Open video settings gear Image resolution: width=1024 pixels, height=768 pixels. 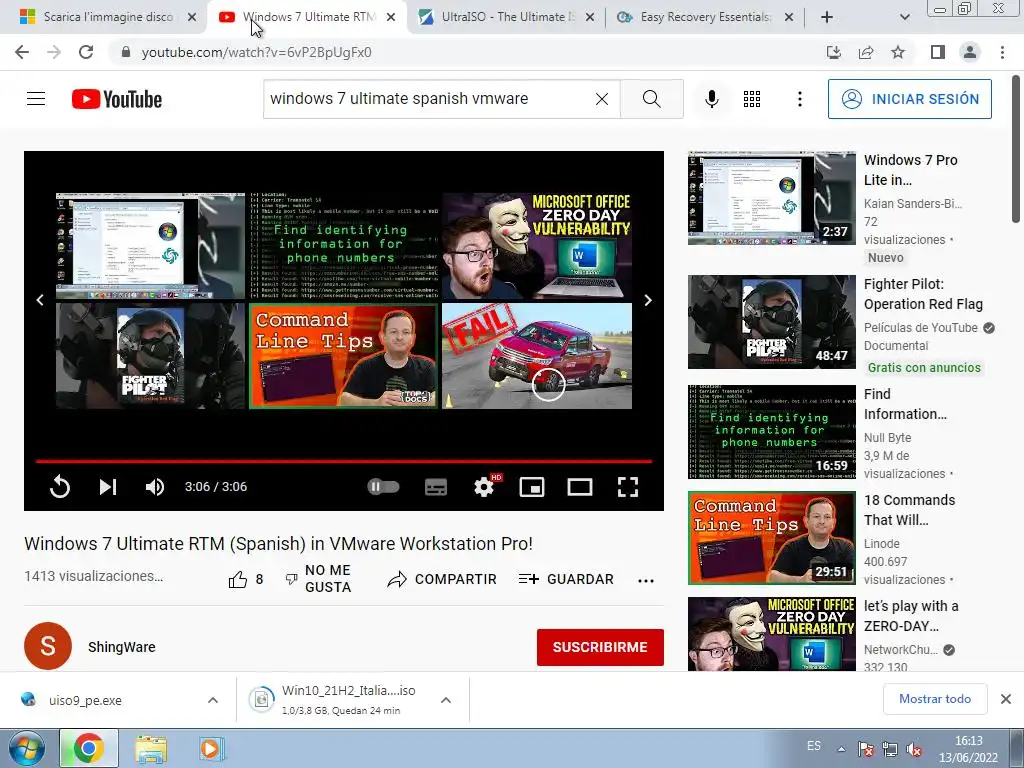[x=484, y=487]
